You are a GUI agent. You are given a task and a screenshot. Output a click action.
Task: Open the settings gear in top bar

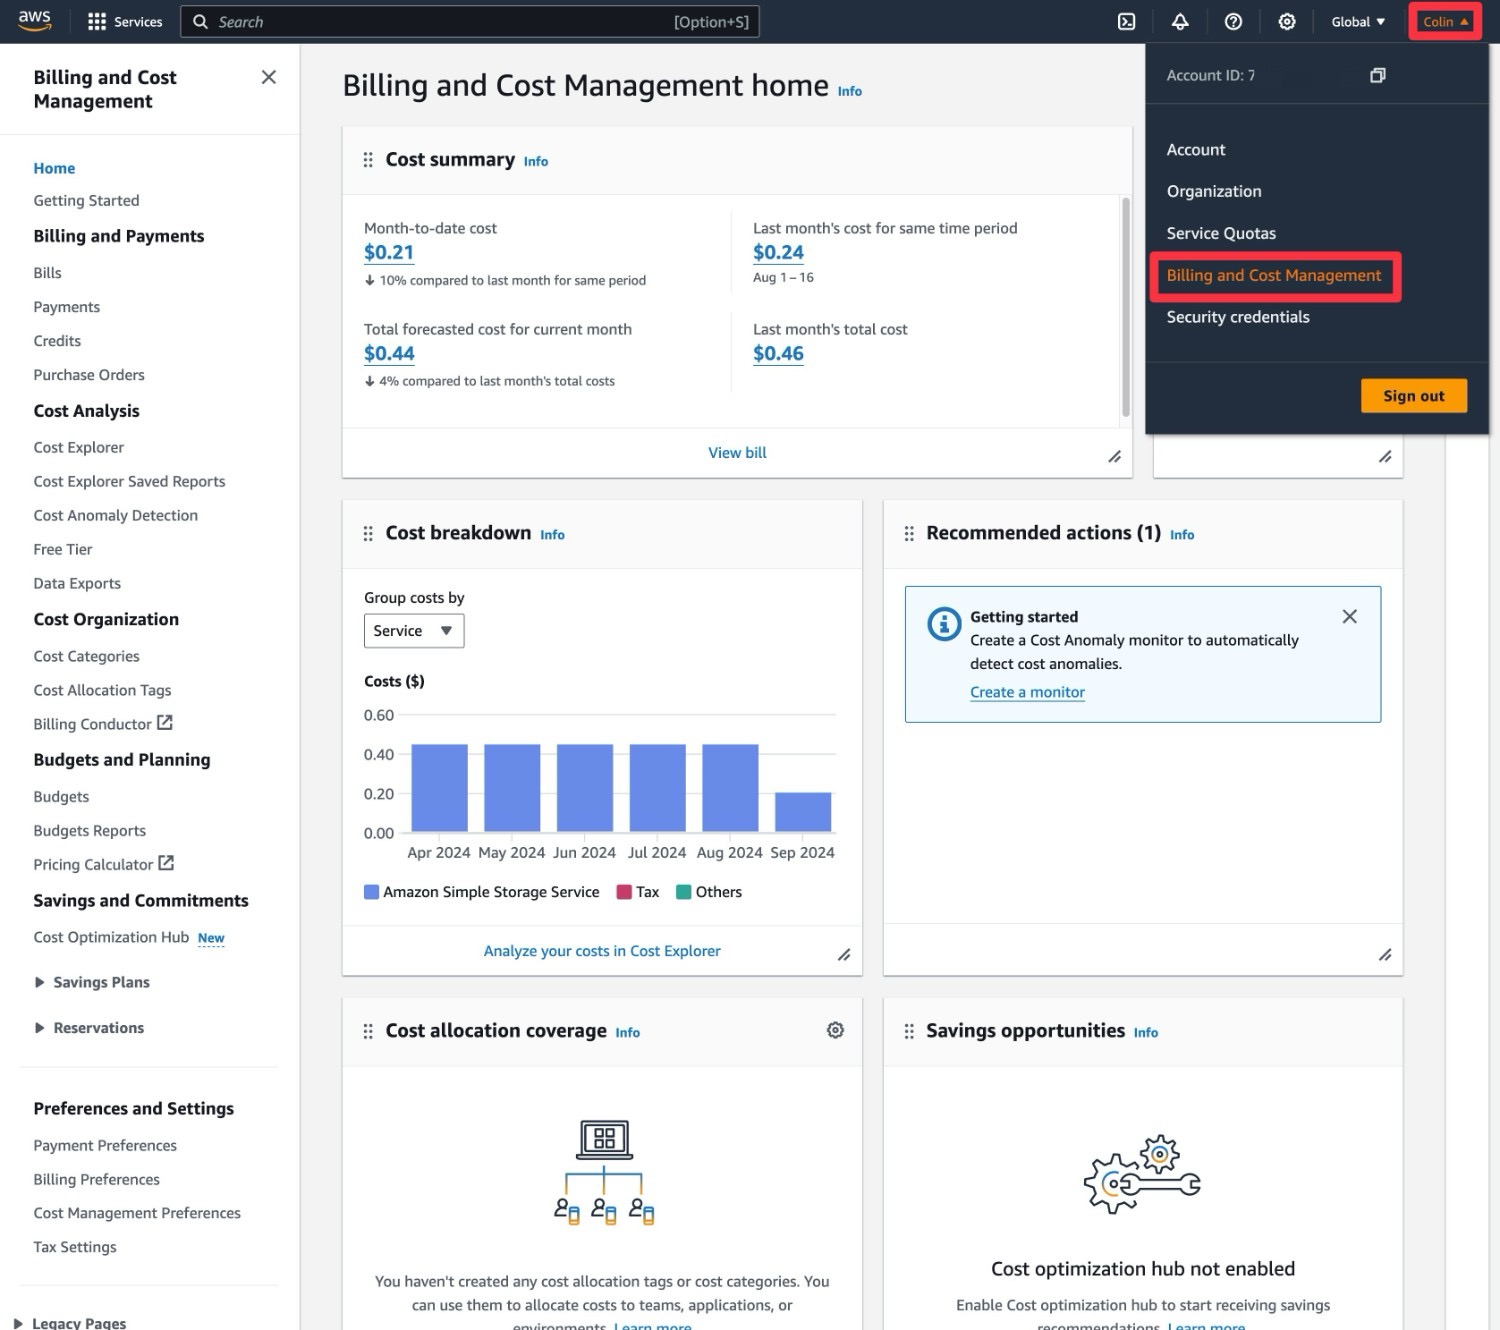coord(1287,22)
